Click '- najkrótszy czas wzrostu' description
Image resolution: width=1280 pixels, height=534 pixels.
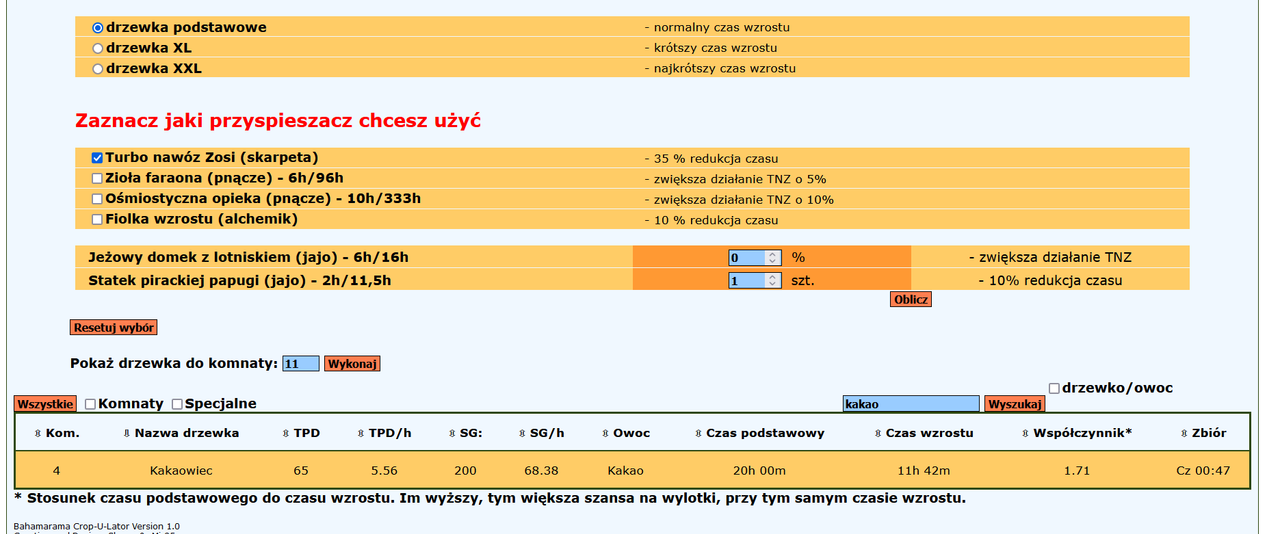720,69
